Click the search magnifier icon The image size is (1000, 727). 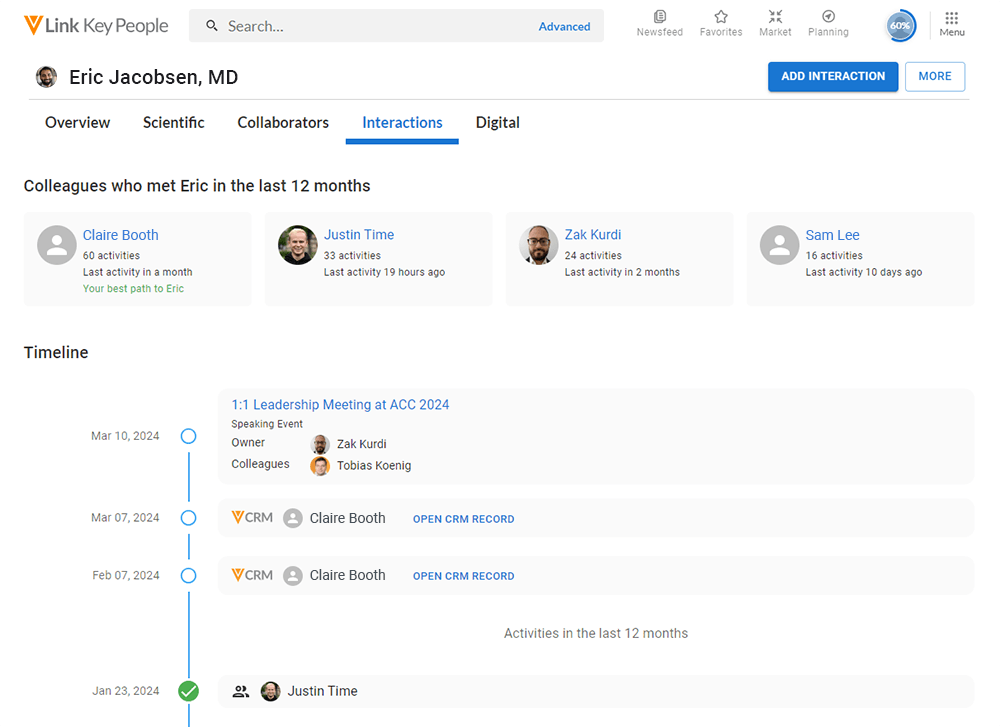click(x=212, y=26)
